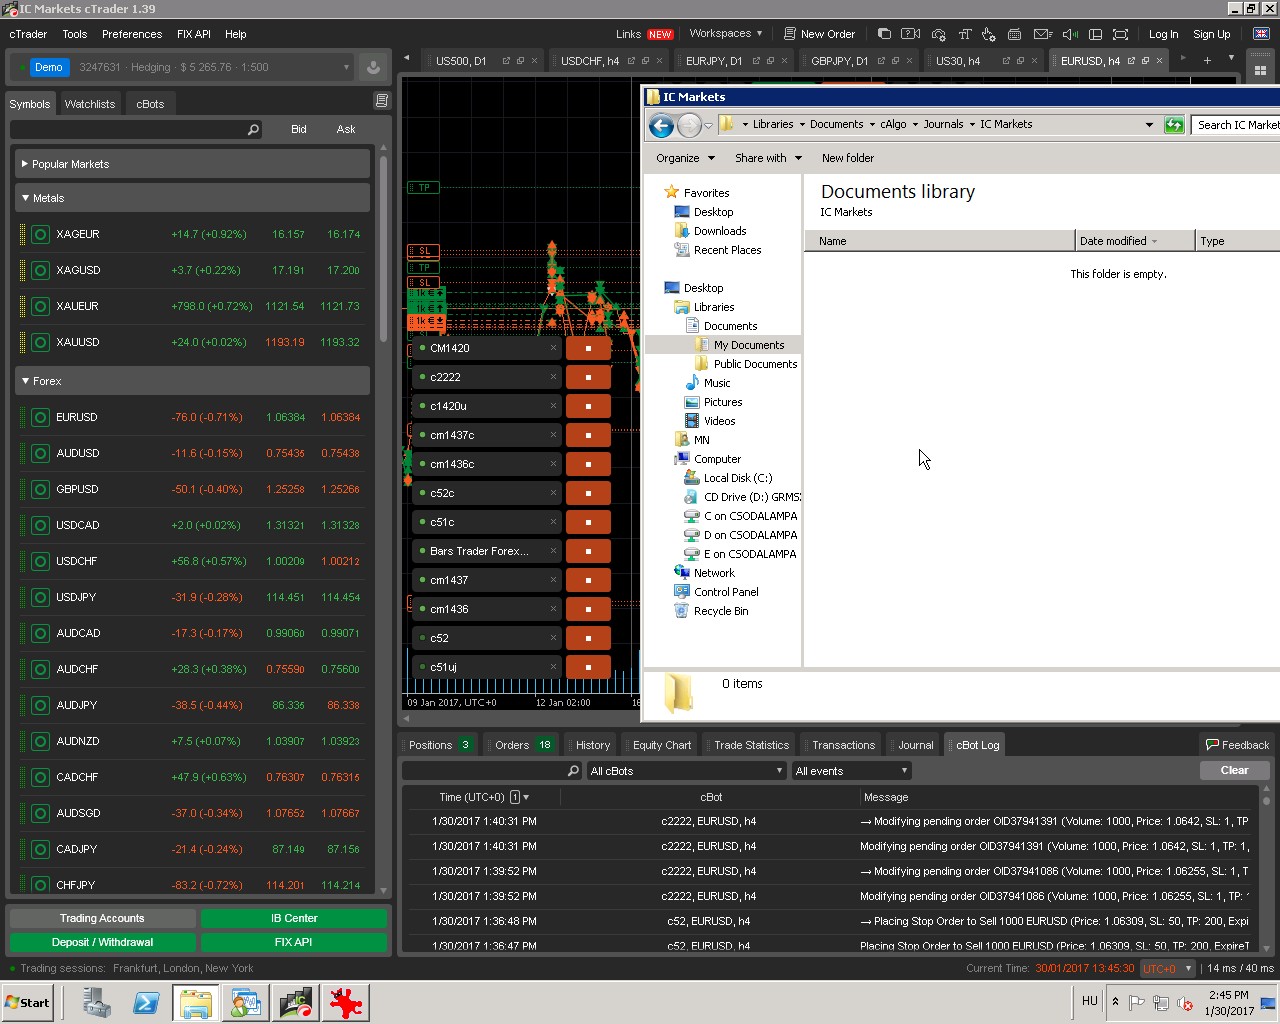Open the chart layout grid icon
1280x1024 pixels.
[1260, 71]
